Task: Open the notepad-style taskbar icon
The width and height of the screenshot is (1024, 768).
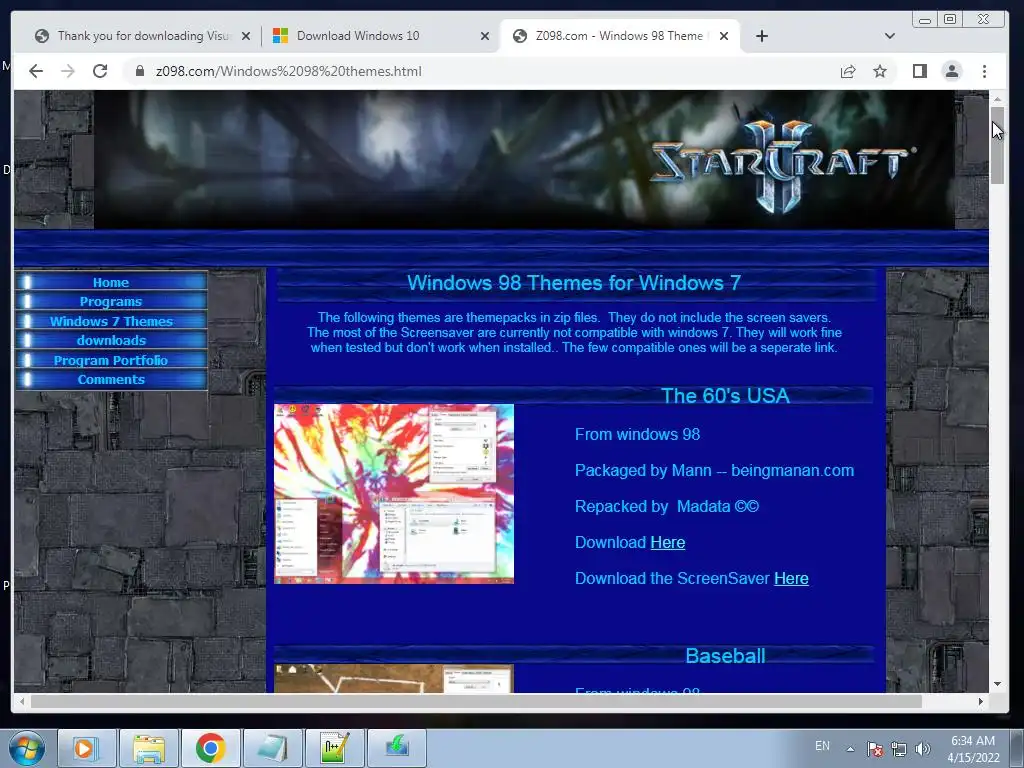Action: tap(272, 748)
